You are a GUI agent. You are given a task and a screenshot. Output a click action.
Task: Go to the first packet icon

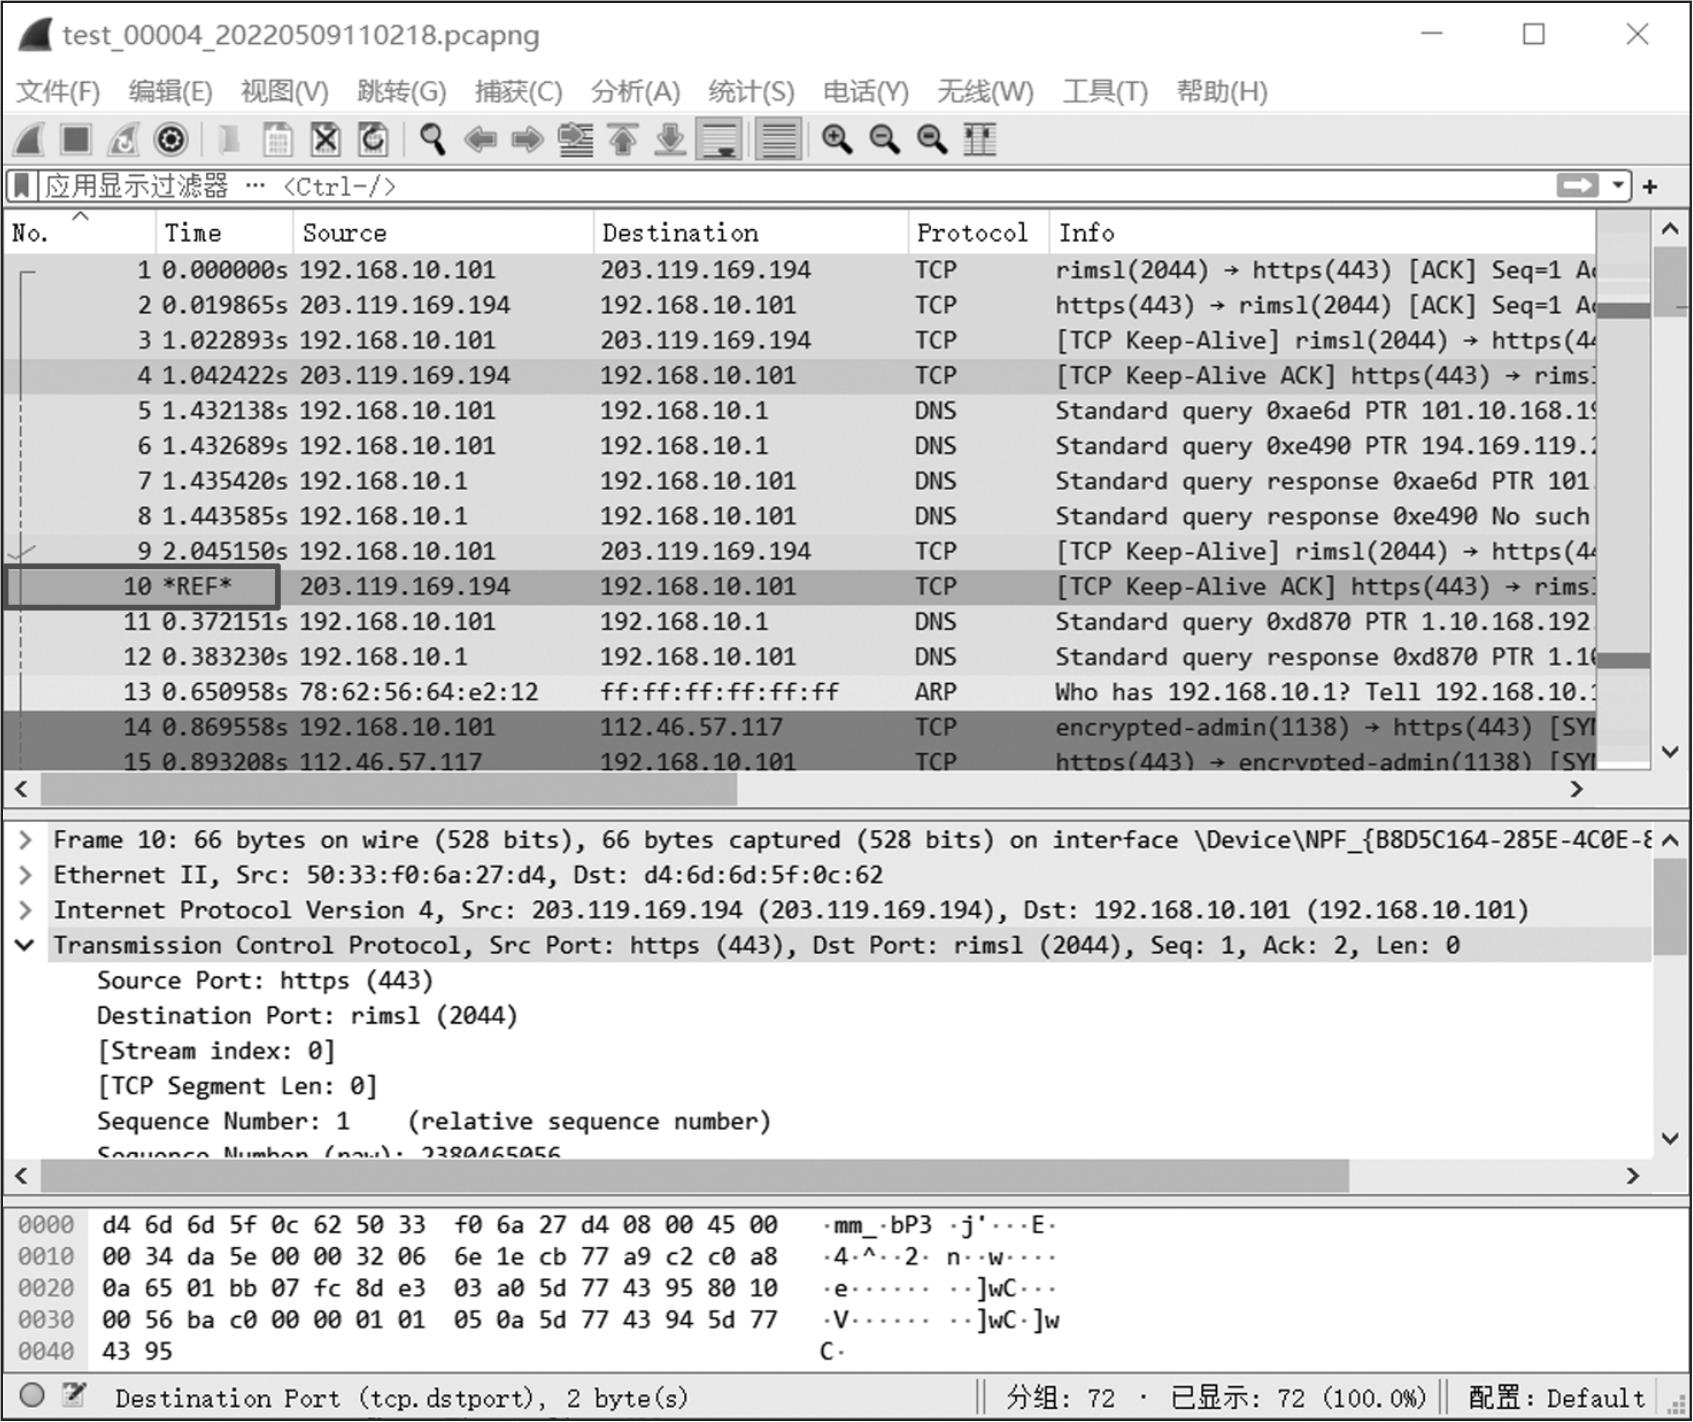[x=623, y=140]
